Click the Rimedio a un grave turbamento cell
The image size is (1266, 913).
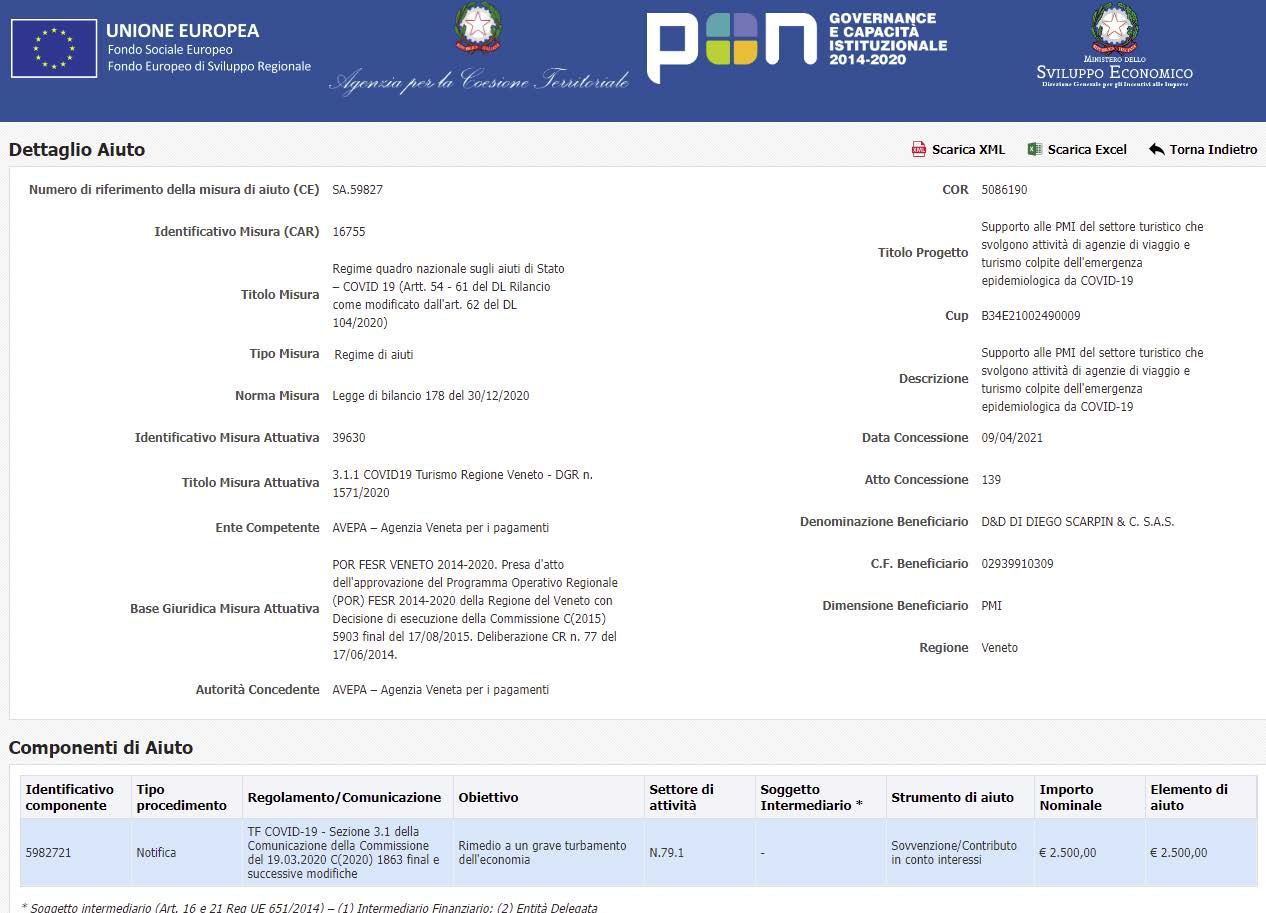[549, 853]
